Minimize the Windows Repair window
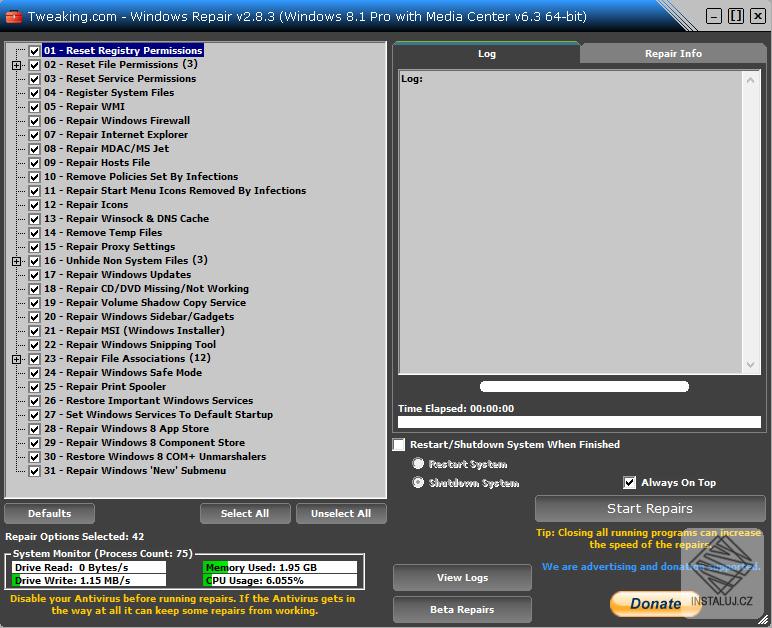 (x=713, y=16)
